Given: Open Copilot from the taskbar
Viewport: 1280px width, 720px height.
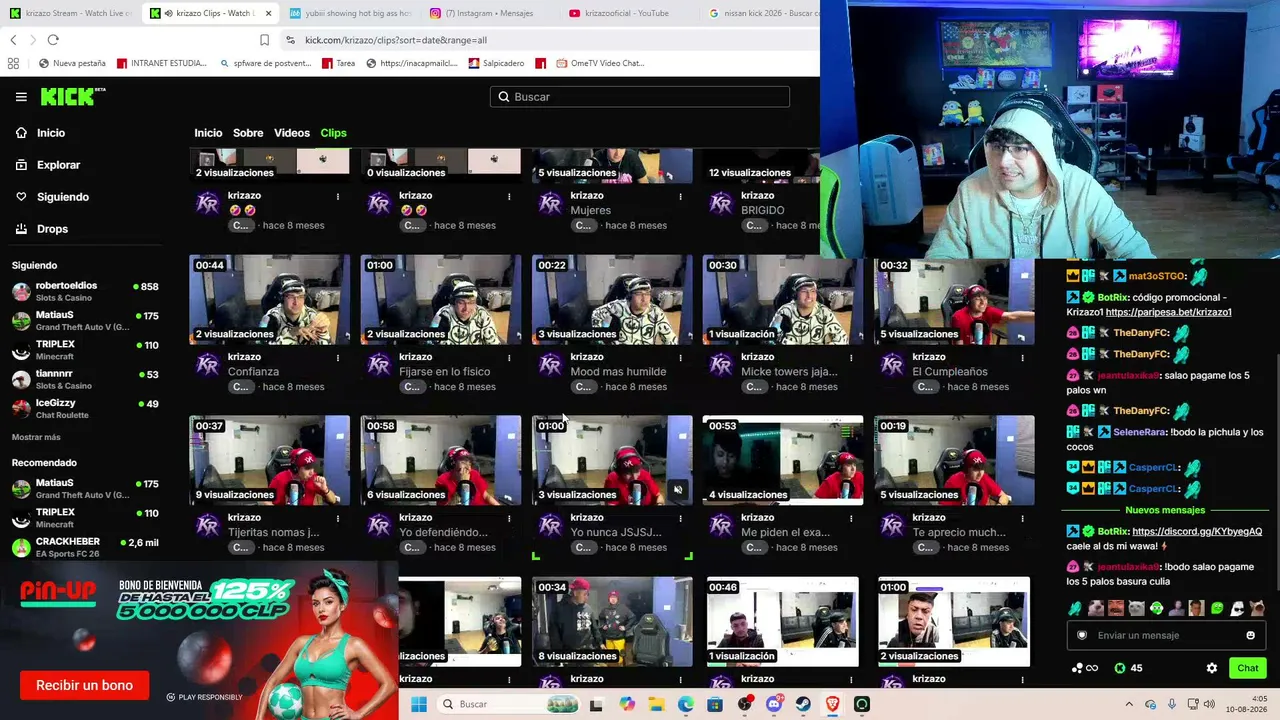Looking at the screenshot, I should [627, 704].
